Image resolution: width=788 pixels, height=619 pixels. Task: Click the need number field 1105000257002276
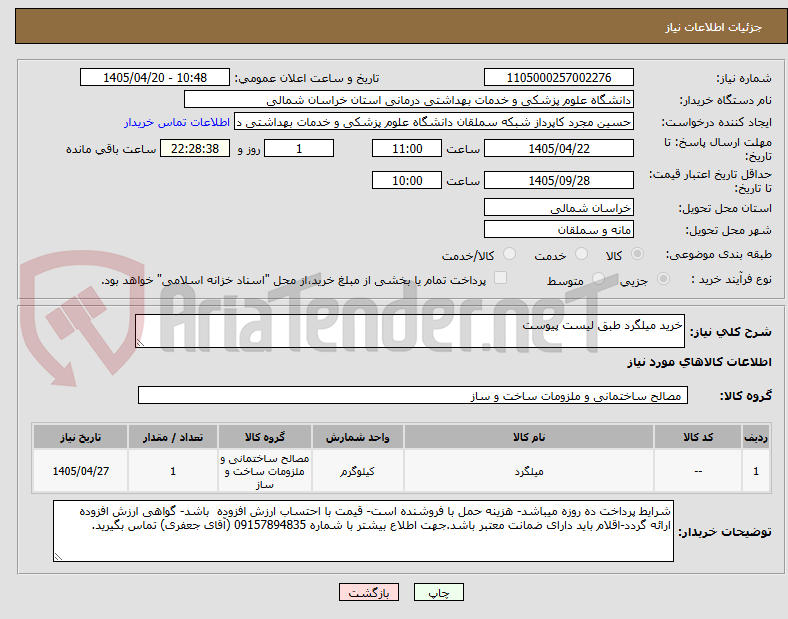(559, 77)
